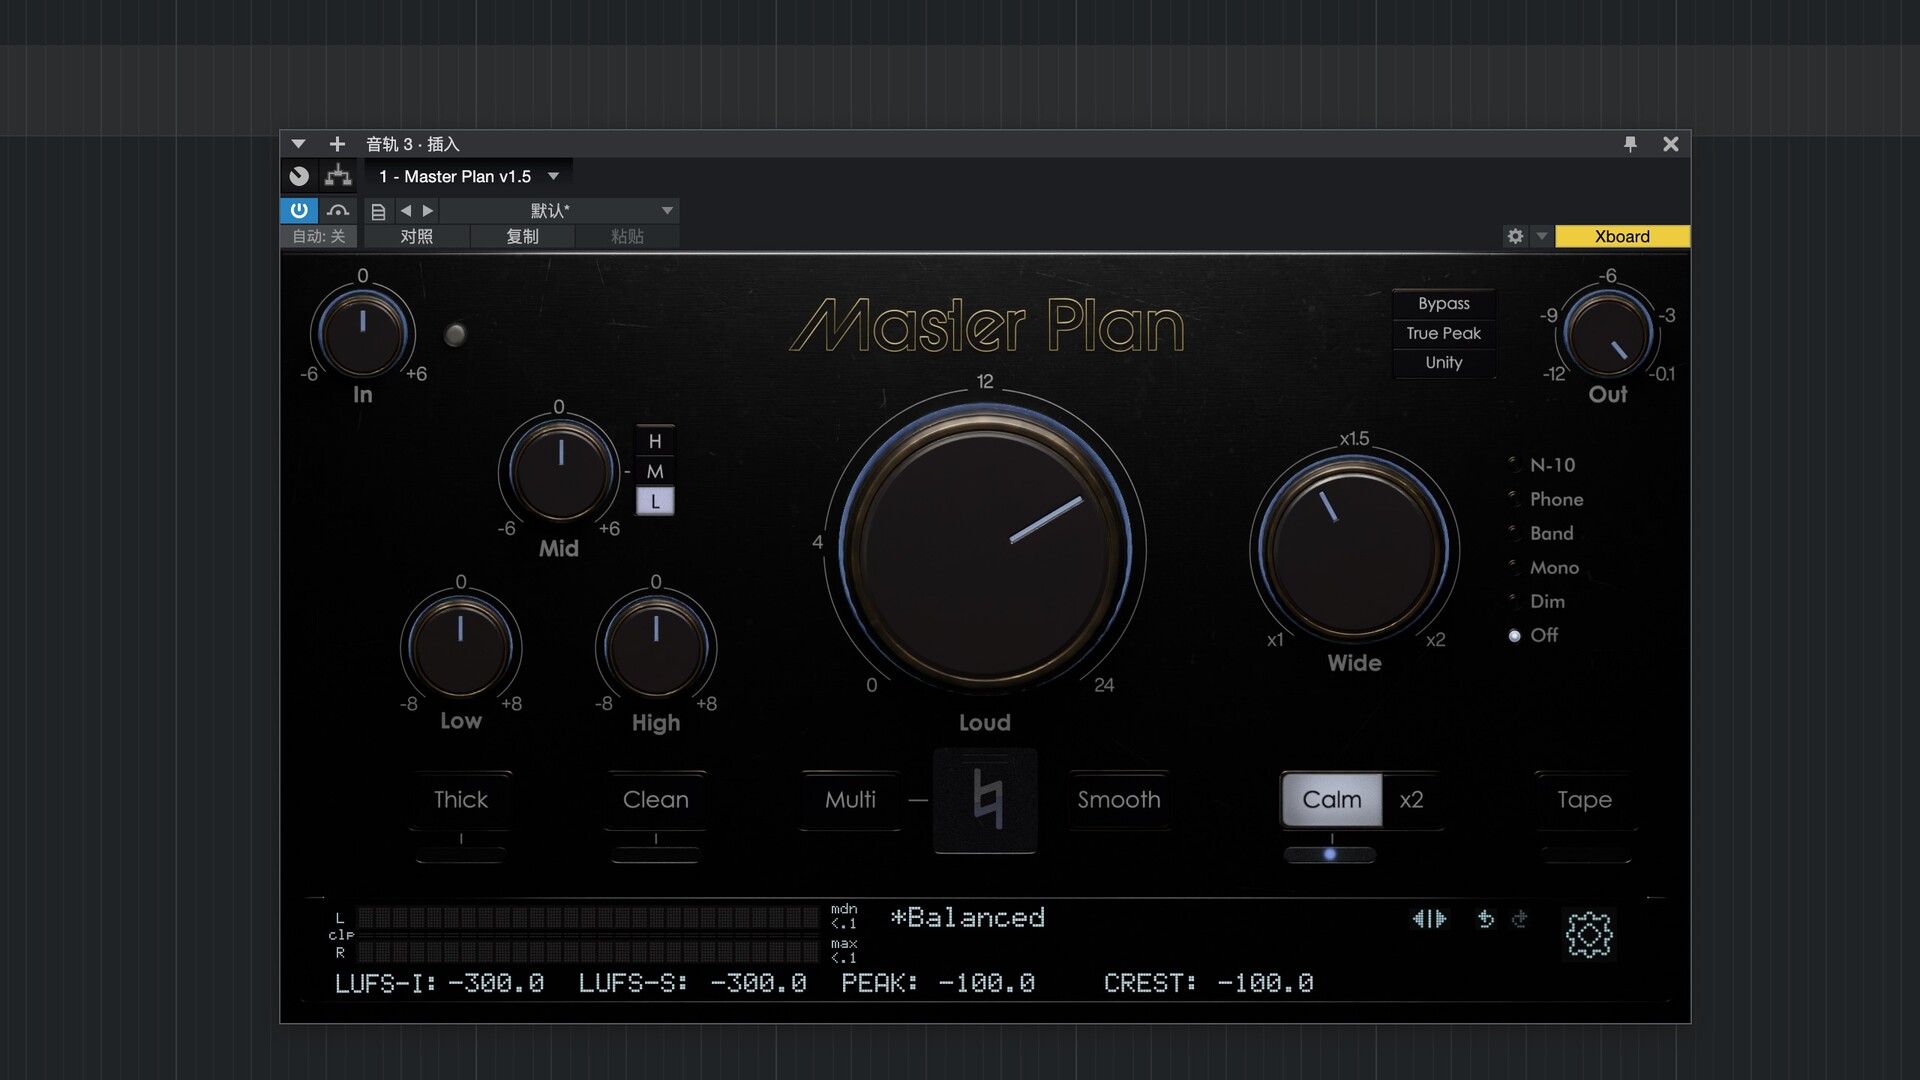Open the *Balanced preset name
Viewport: 1920px width, 1080px height.
968,917
